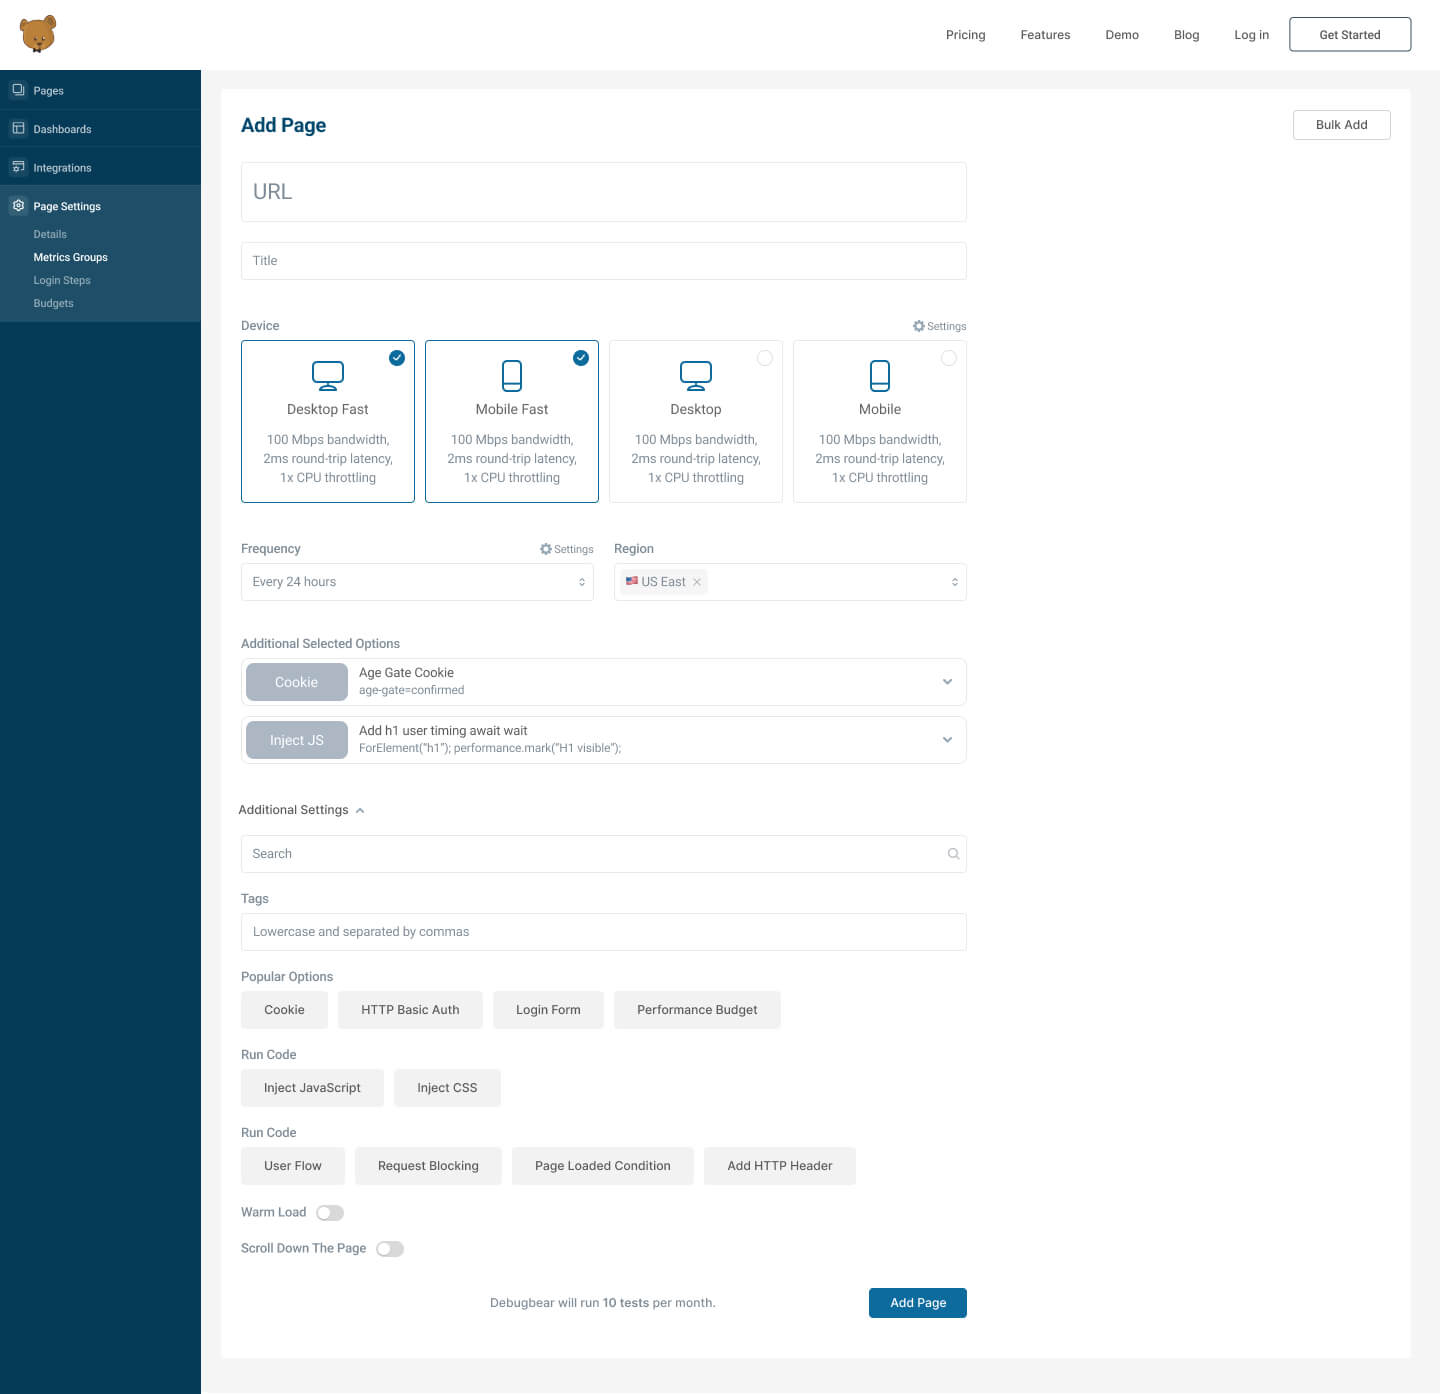Click the Bulk Add button
The width and height of the screenshot is (1440, 1394).
[x=1341, y=125]
